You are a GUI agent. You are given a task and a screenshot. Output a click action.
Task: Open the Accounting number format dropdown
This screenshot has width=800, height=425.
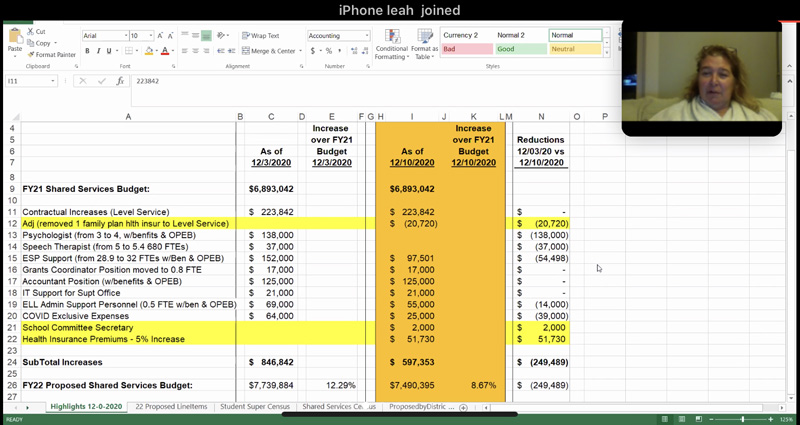[x=367, y=36]
